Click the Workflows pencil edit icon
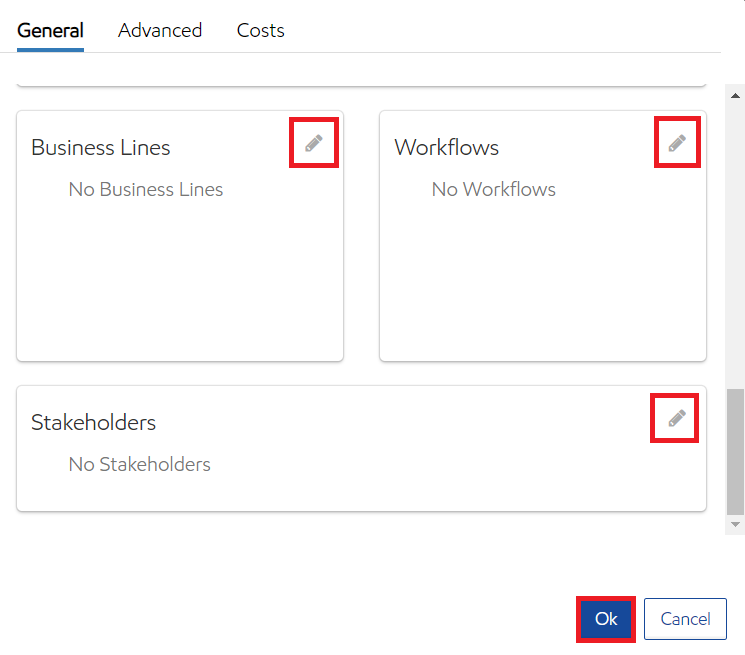The width and height of the screenshot is (745, 655). point(677,143)
